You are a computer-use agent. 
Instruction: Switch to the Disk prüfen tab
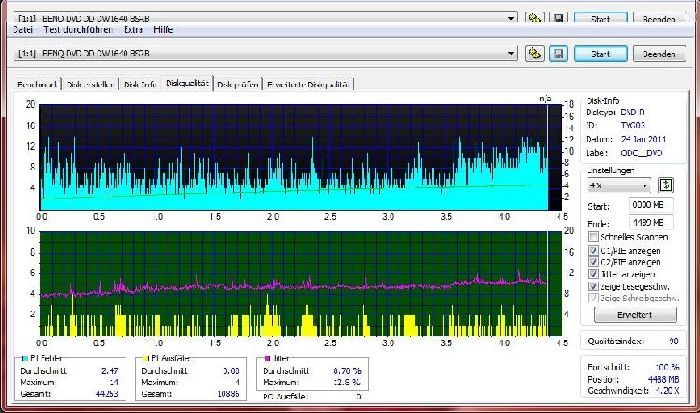click(238, 84)
